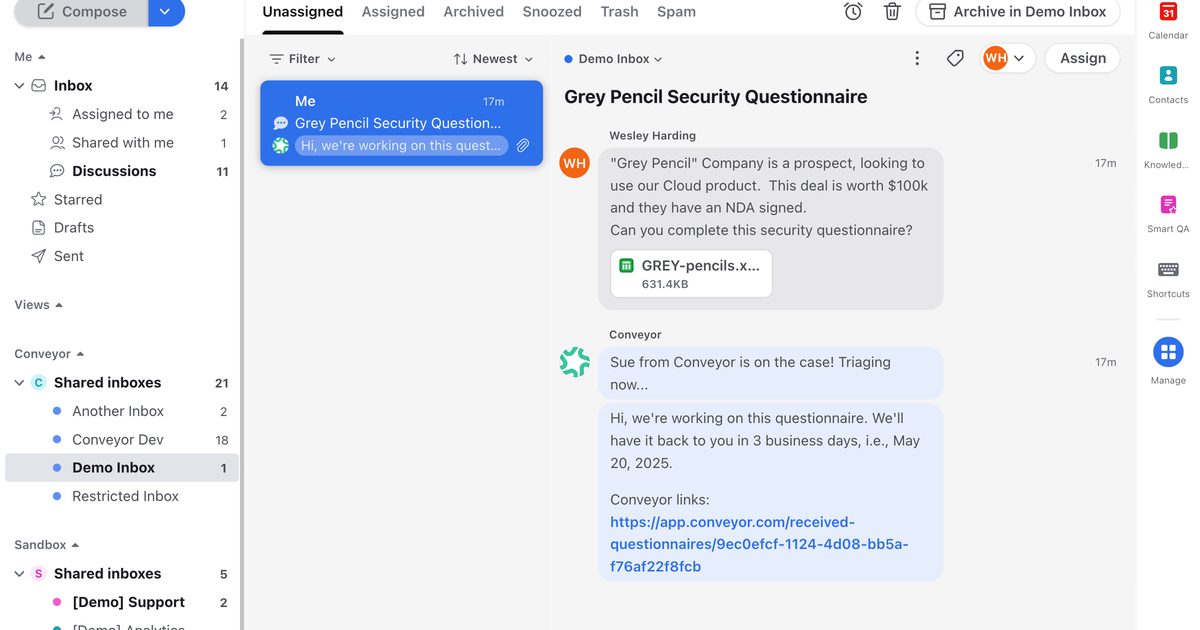
Task: Click the Manage apps icon
Action: pos(1168,352)
